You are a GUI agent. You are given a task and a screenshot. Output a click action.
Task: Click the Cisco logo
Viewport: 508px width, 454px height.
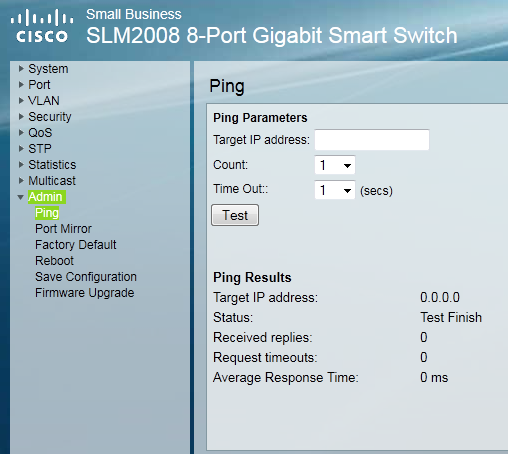pyautogui.click(x=42, y=26)
